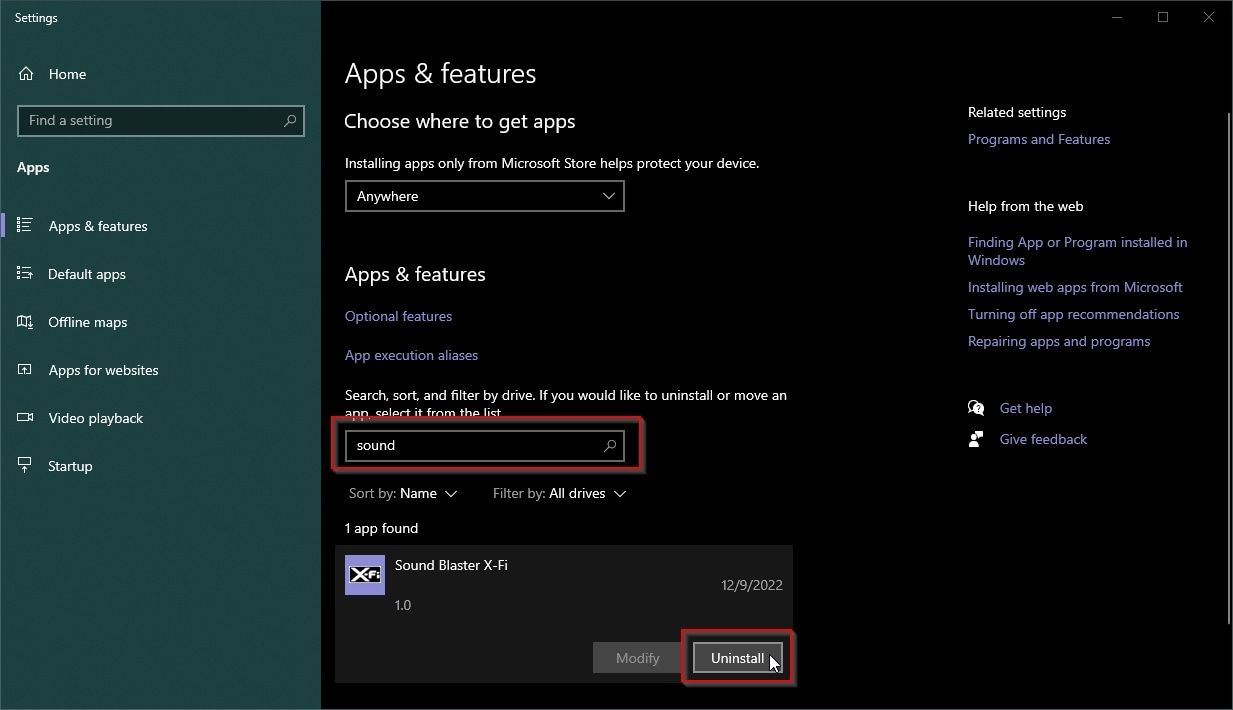
Task: Open Programs and Features related setting
Action: coord(1038,139)
